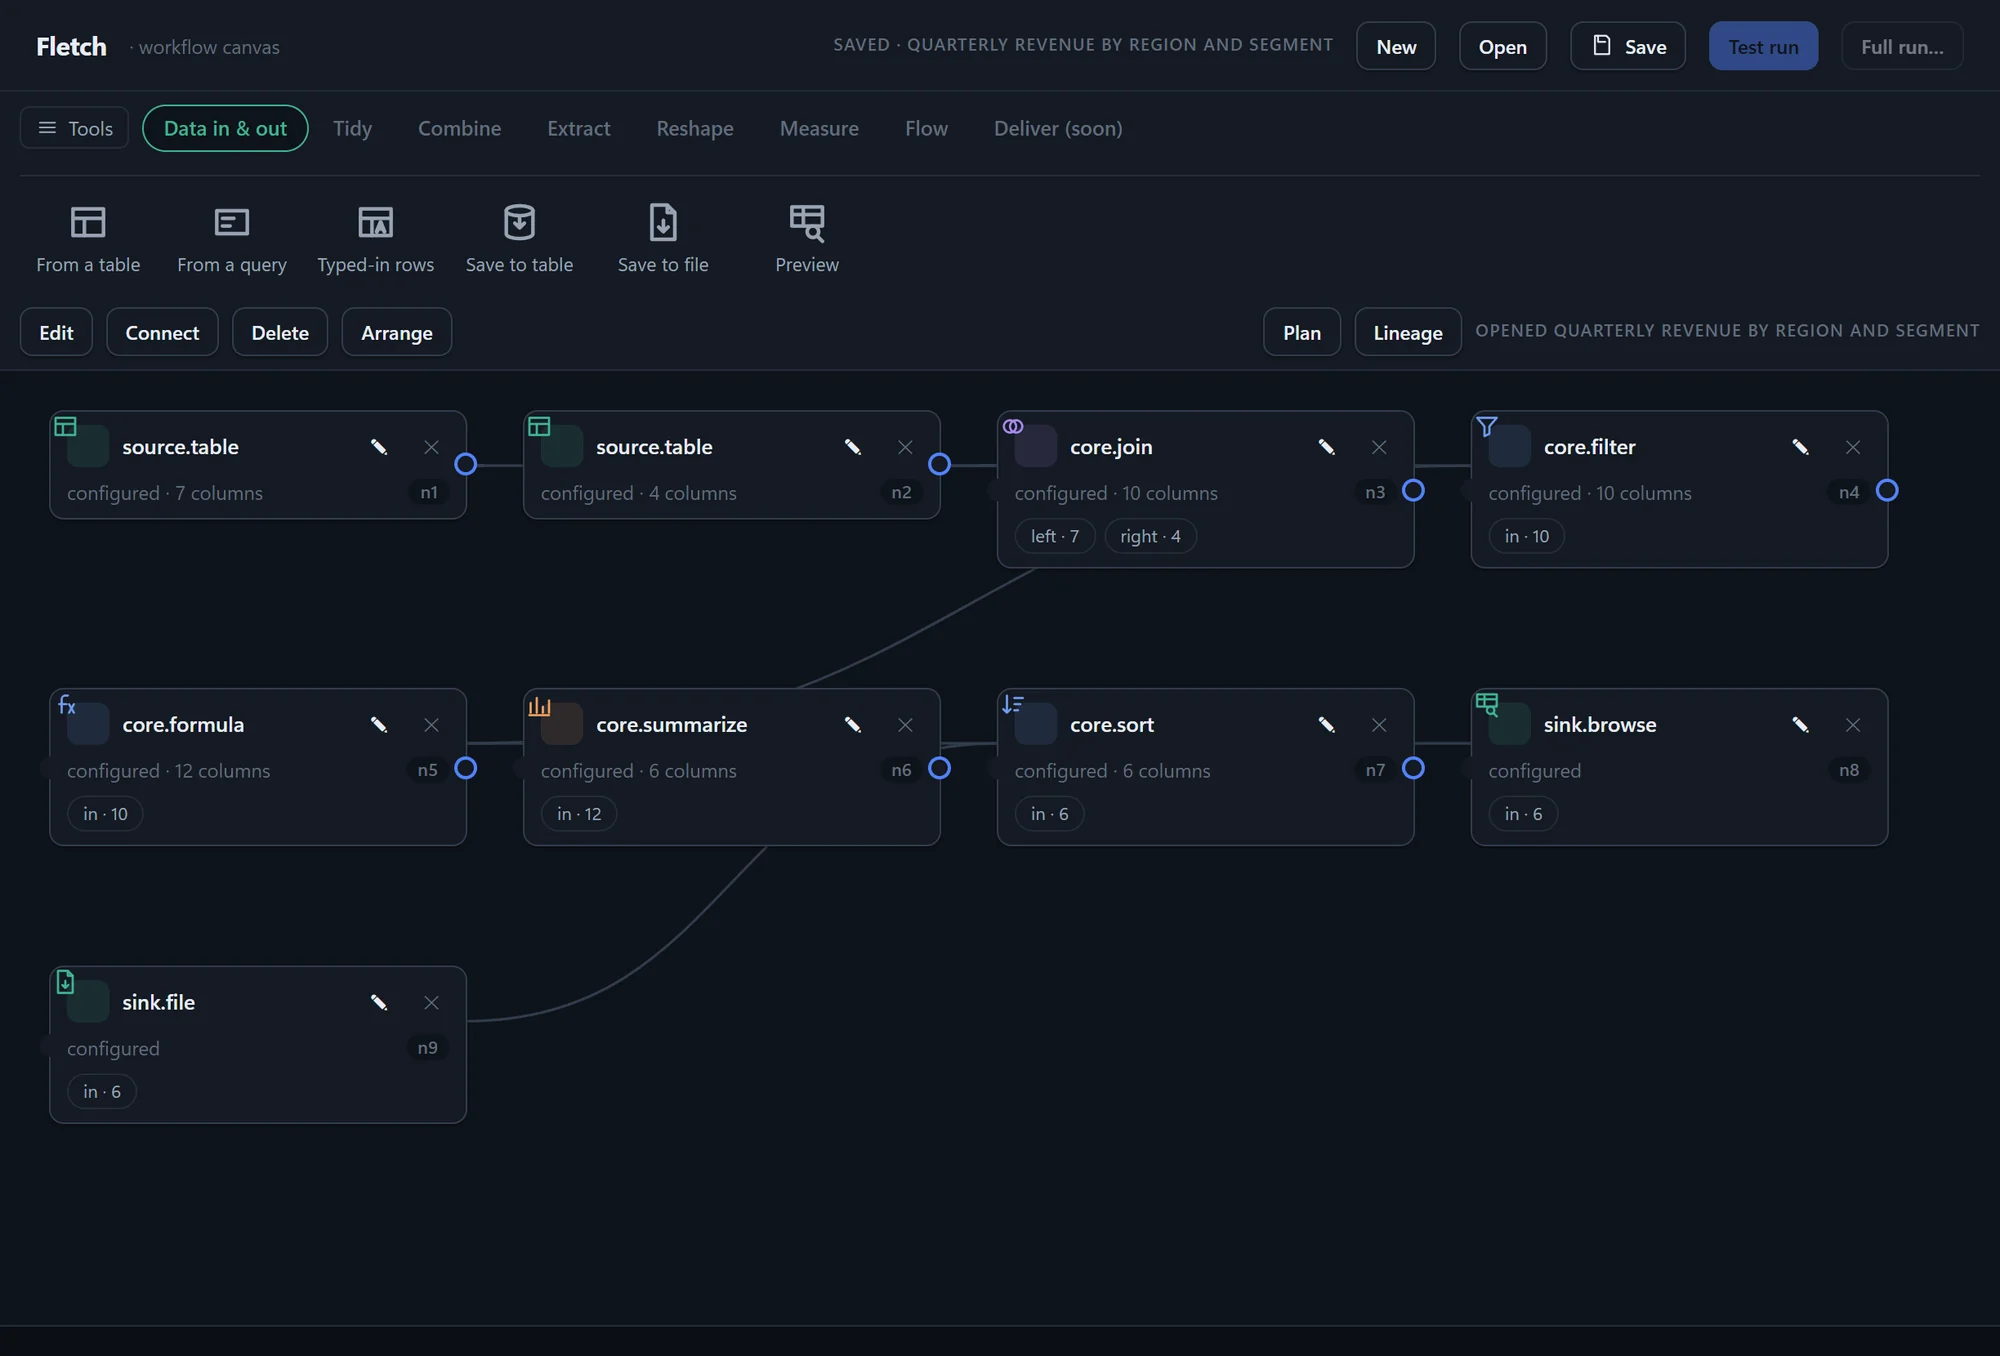This screenshot has width=2000, height=1356.
Task: Edit the sink.file node with pencil
Action: point(379,1002)
